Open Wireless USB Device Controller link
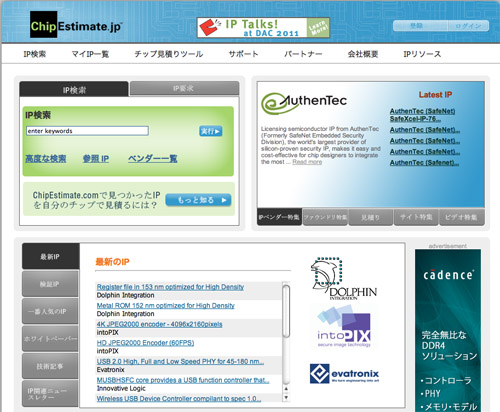This screenshot has height=412, width=500. tap(179, 399)
